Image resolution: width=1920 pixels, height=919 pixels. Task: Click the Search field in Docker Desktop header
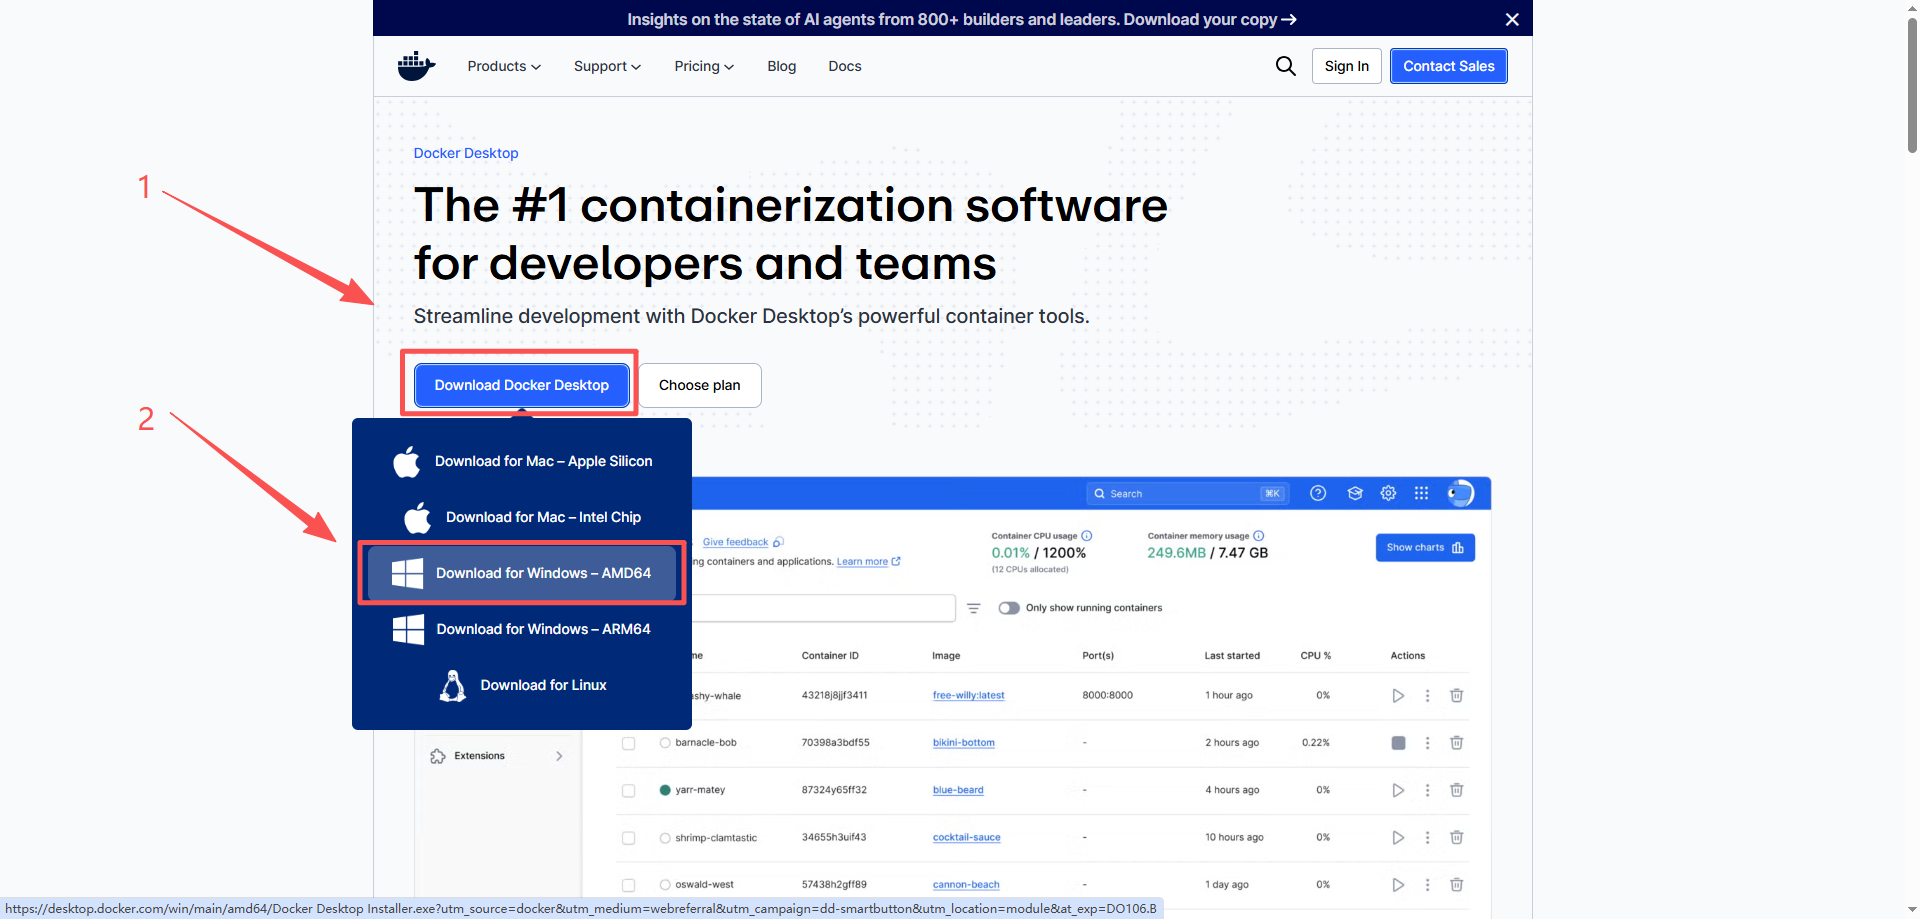coord(1187,493)
